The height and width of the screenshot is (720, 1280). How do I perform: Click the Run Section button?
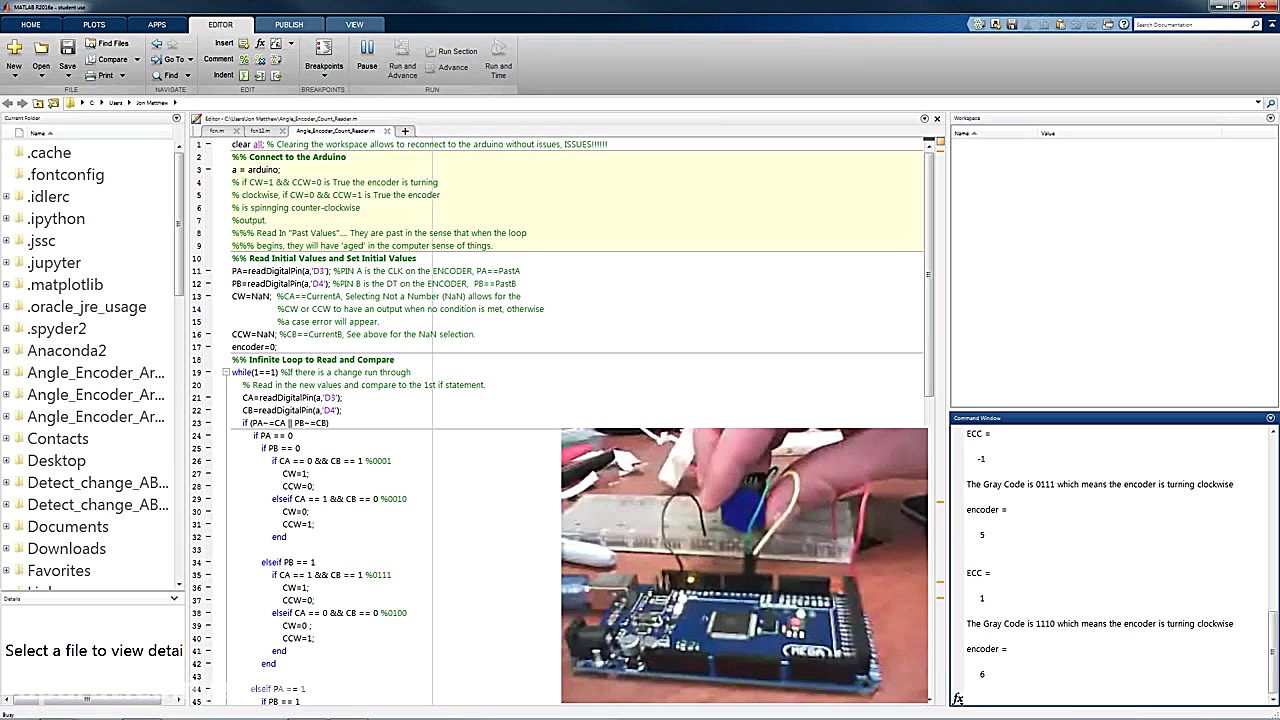coord(451,50)
